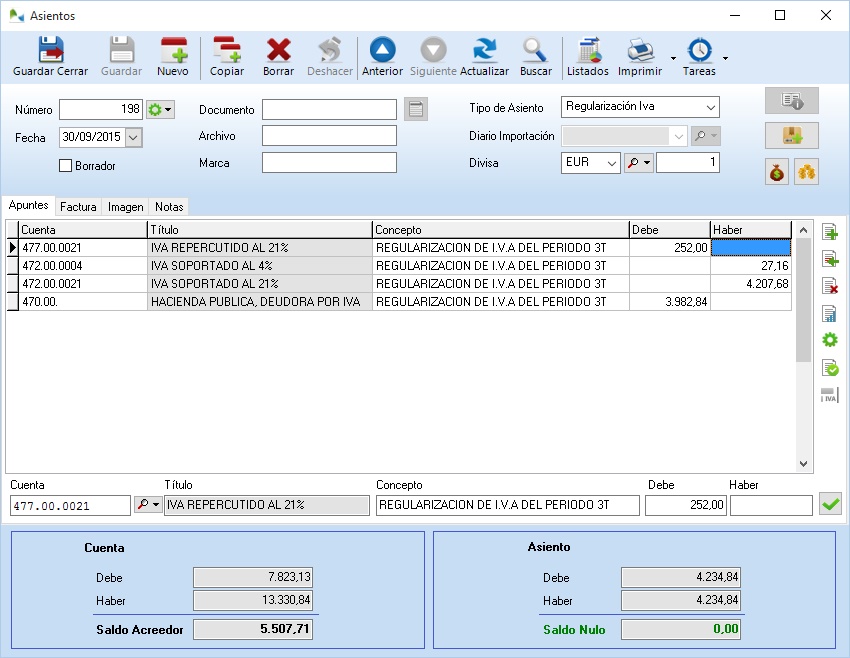Expand the Imprimir dropdown arrow
Image resolution: width=850 pixels, height=658 pixels.
tap(673, 58)
